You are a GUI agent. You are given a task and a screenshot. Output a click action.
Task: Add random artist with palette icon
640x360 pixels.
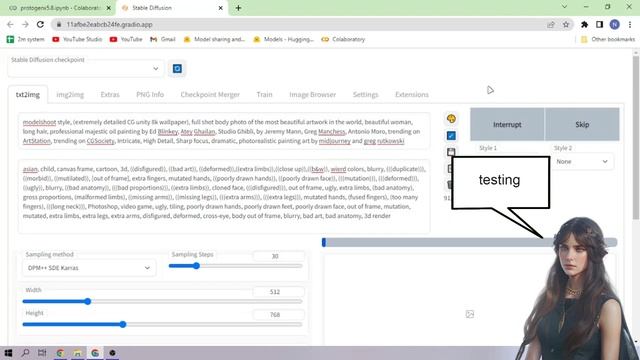pos(451,119)
